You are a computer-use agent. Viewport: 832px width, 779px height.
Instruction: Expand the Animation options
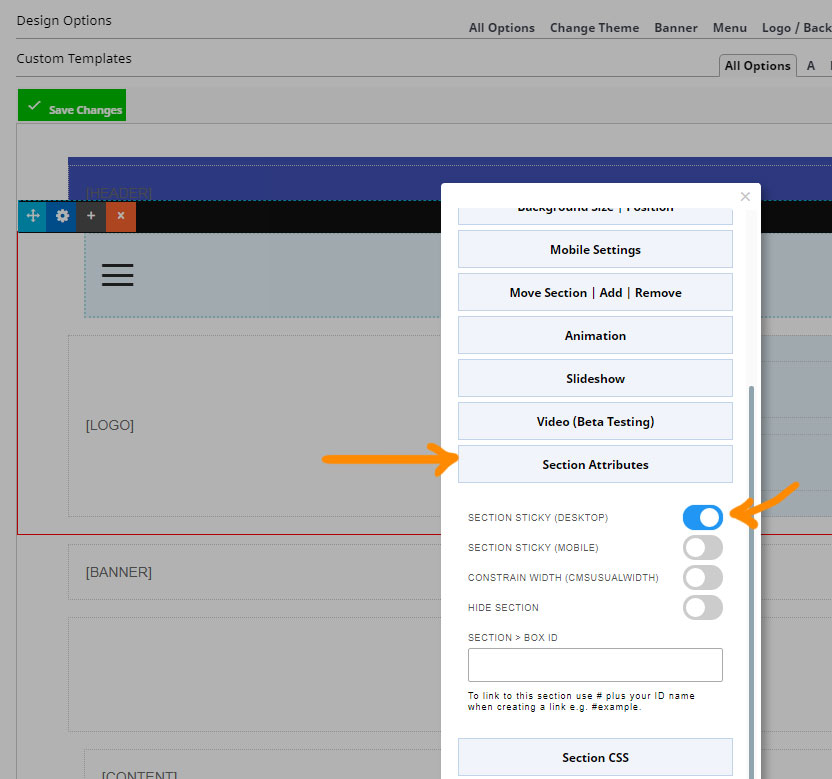pos(595,336)
